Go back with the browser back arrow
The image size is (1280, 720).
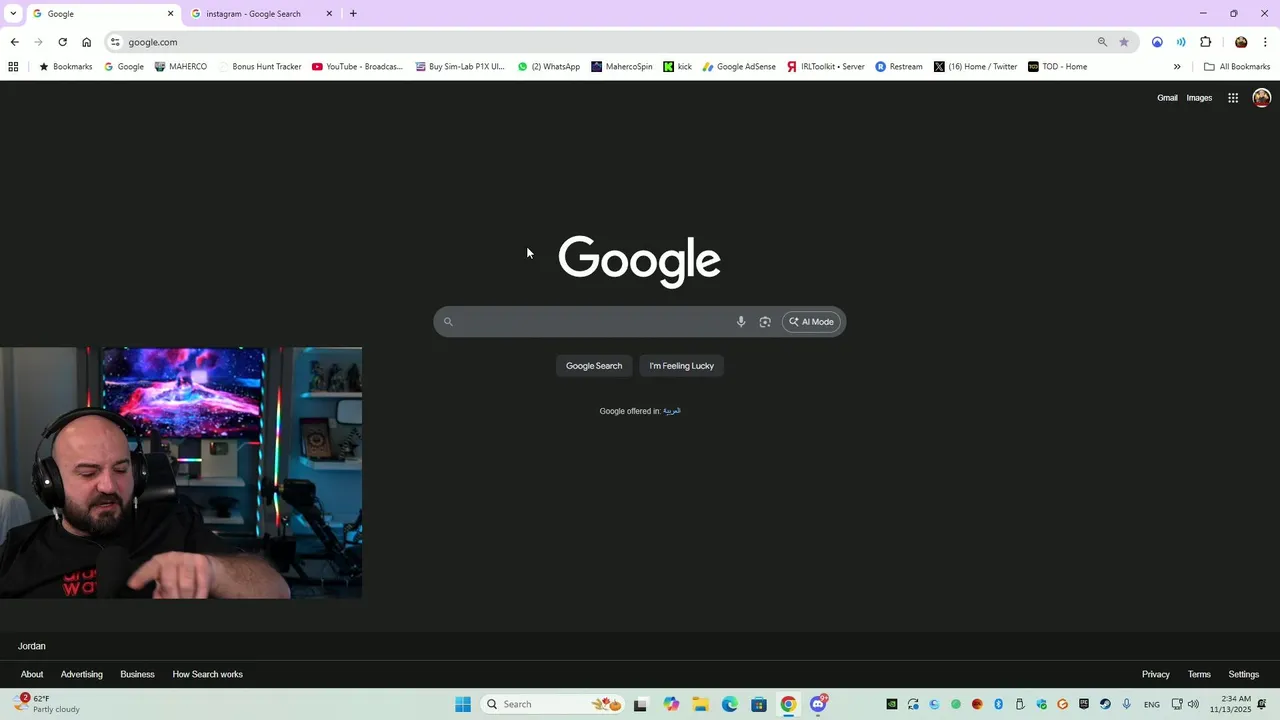tap(14, 42)
